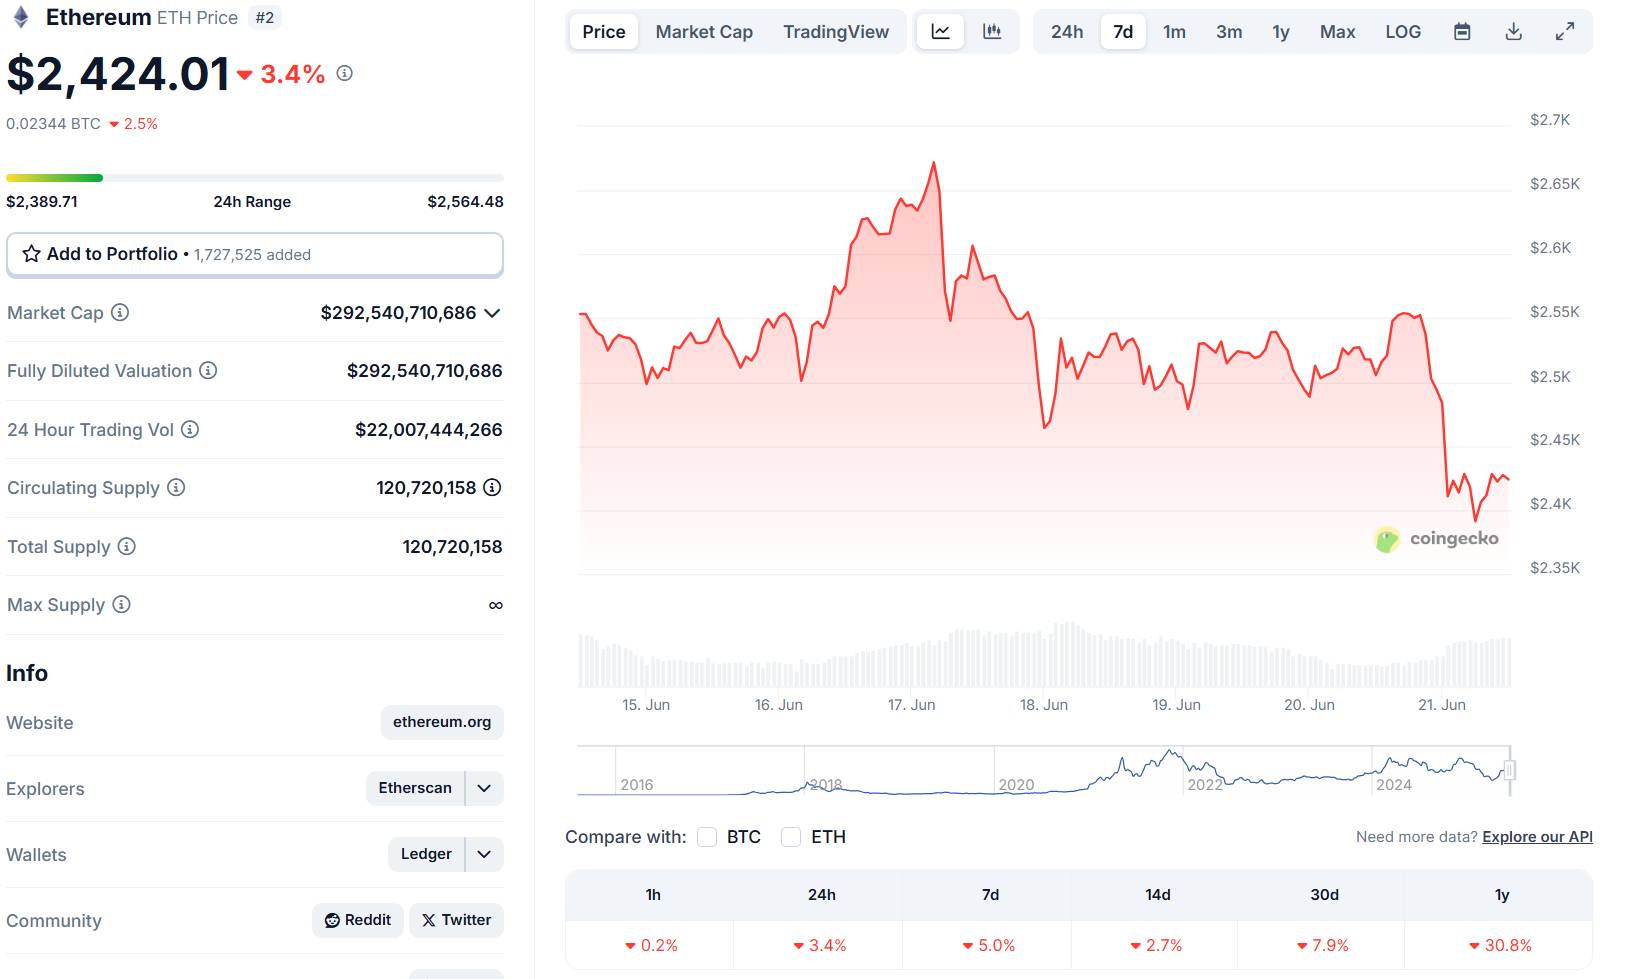Image resolution: width=1627 pixels, height=979 pixels.
Task: Expand the Market Cap value chevron
Action: [x=492, y=313]
